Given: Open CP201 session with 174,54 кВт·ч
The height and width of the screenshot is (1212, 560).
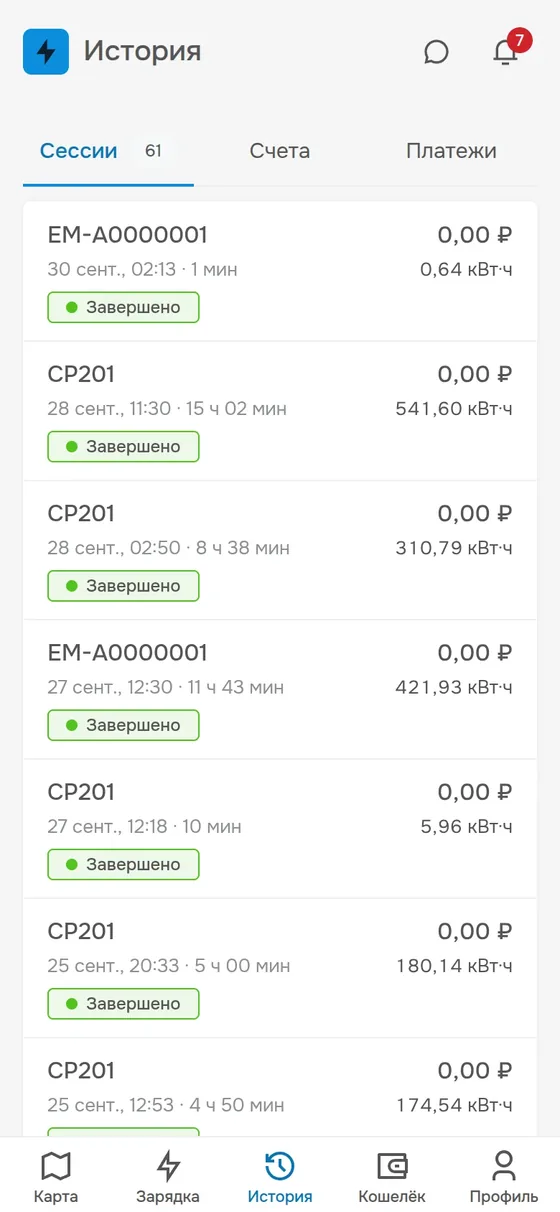Looking at the screenshot, I should click(280, 1087).
